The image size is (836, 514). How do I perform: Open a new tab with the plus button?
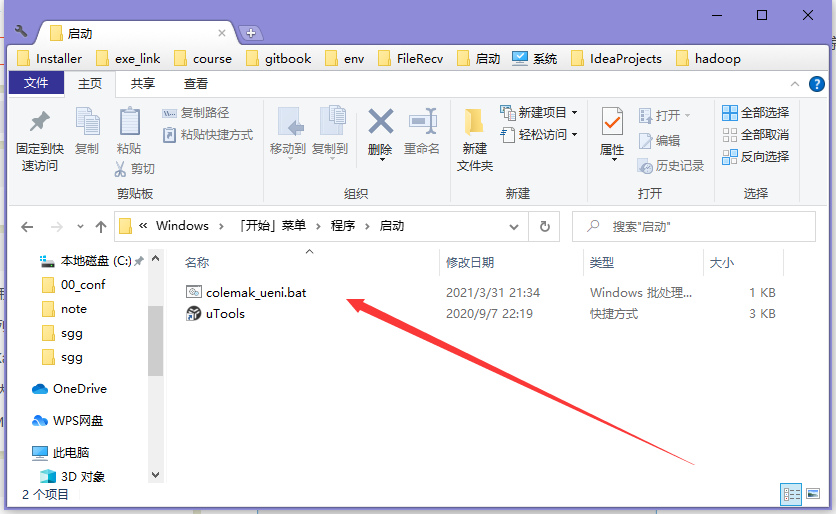251,33
